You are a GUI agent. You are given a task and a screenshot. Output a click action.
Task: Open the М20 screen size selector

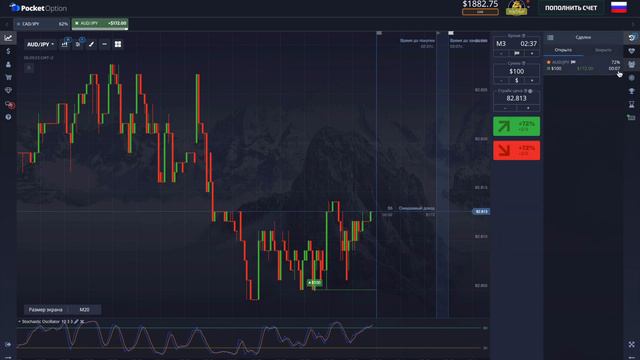(x=84, y=310)
